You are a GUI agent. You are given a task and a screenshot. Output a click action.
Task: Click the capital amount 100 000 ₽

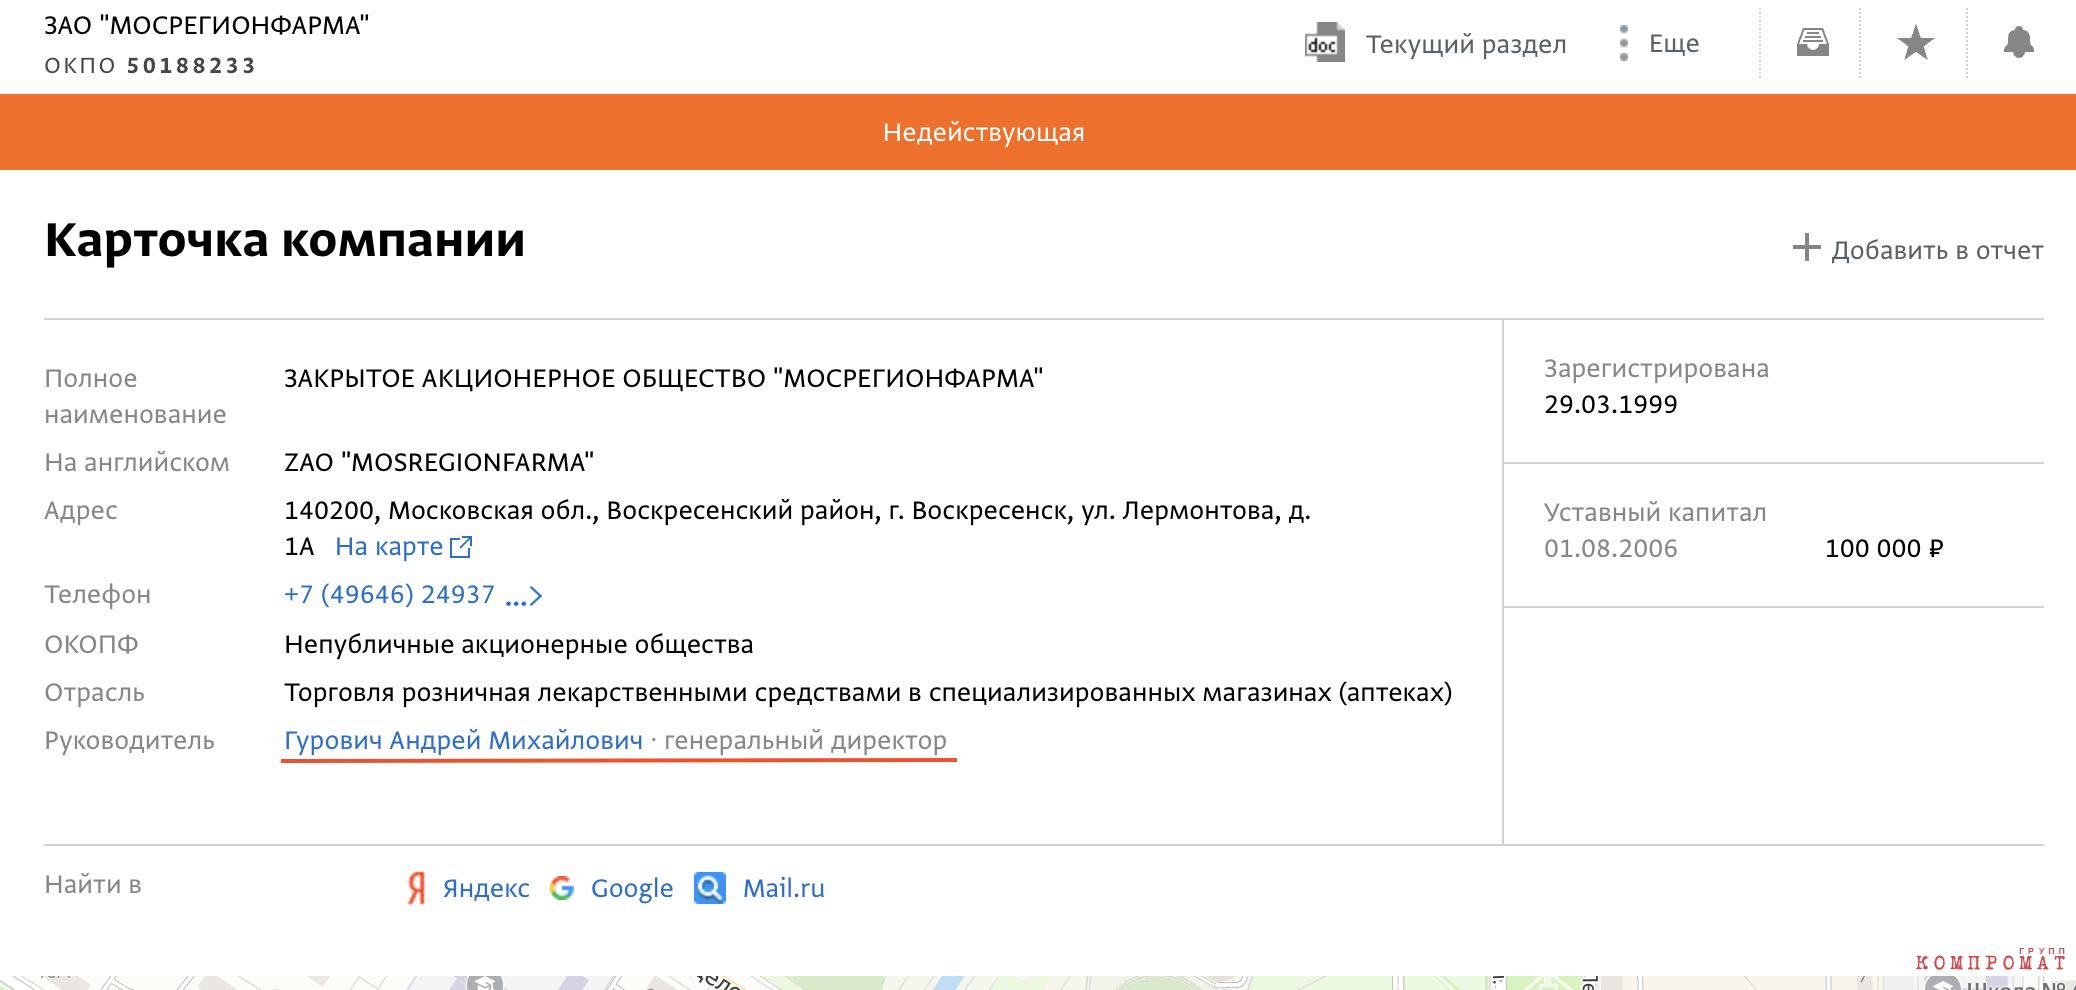pos(1884,548)
